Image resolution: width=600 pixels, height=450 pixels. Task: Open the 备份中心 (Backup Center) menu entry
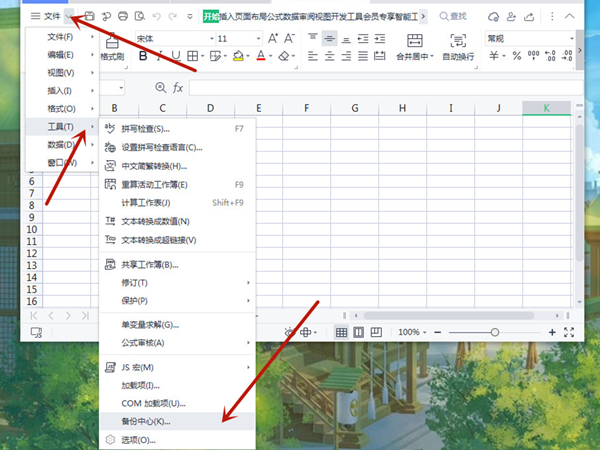pos(145,421)
